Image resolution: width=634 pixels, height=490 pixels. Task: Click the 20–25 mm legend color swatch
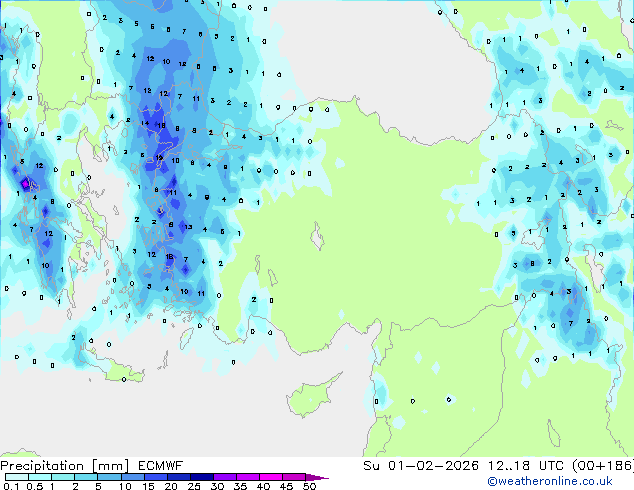178,477
